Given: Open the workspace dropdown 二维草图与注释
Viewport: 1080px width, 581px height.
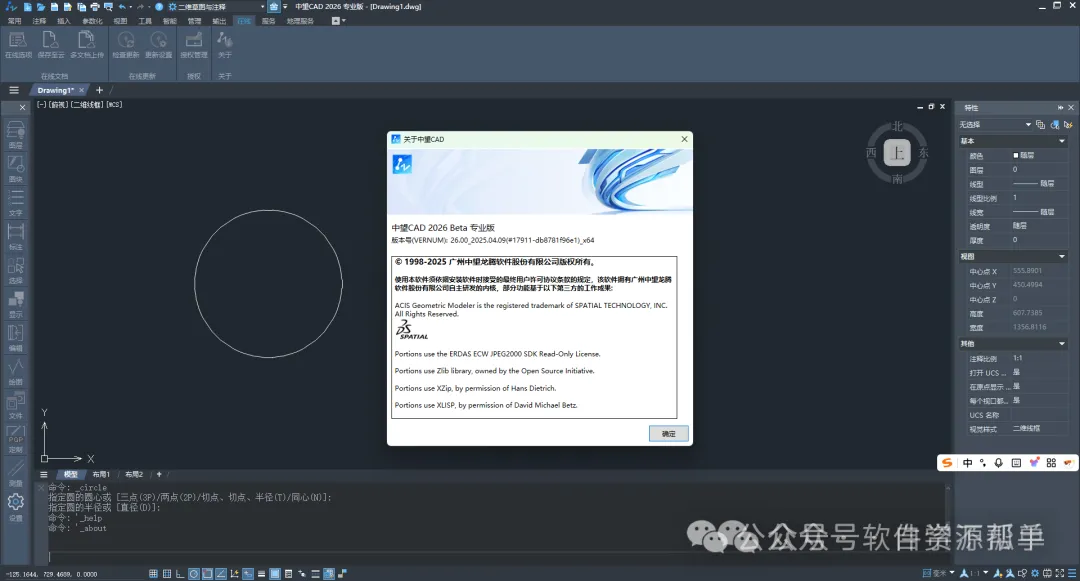Looking at the screenshot, I should (217, 7).
